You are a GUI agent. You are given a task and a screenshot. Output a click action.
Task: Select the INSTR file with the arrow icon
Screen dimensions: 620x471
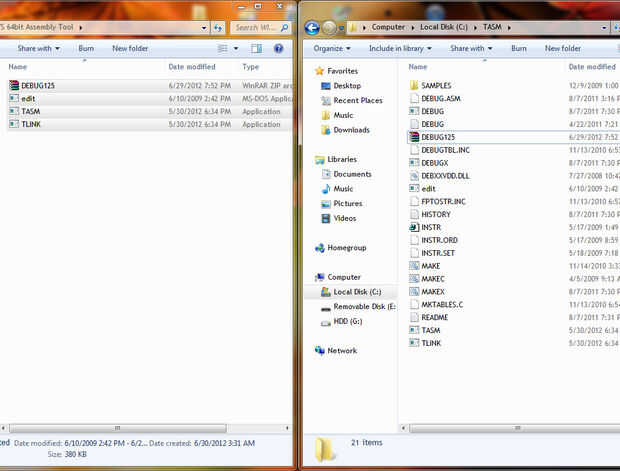tap(425, 227)
